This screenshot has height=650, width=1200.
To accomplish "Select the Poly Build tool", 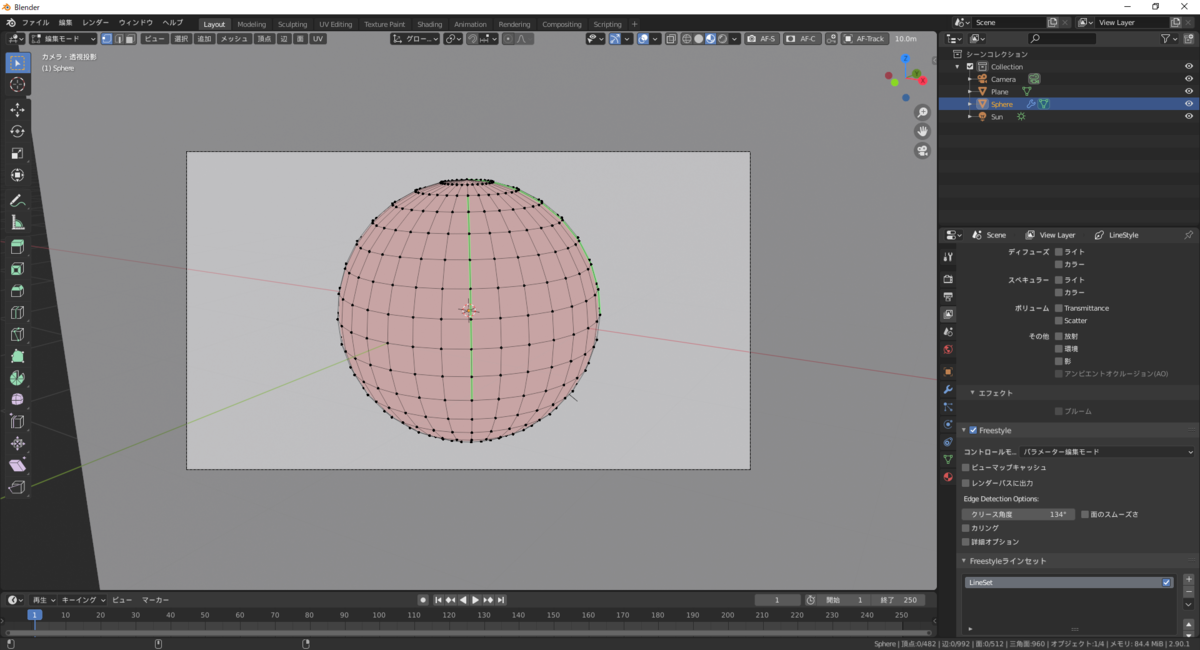I will click(17, 356).
